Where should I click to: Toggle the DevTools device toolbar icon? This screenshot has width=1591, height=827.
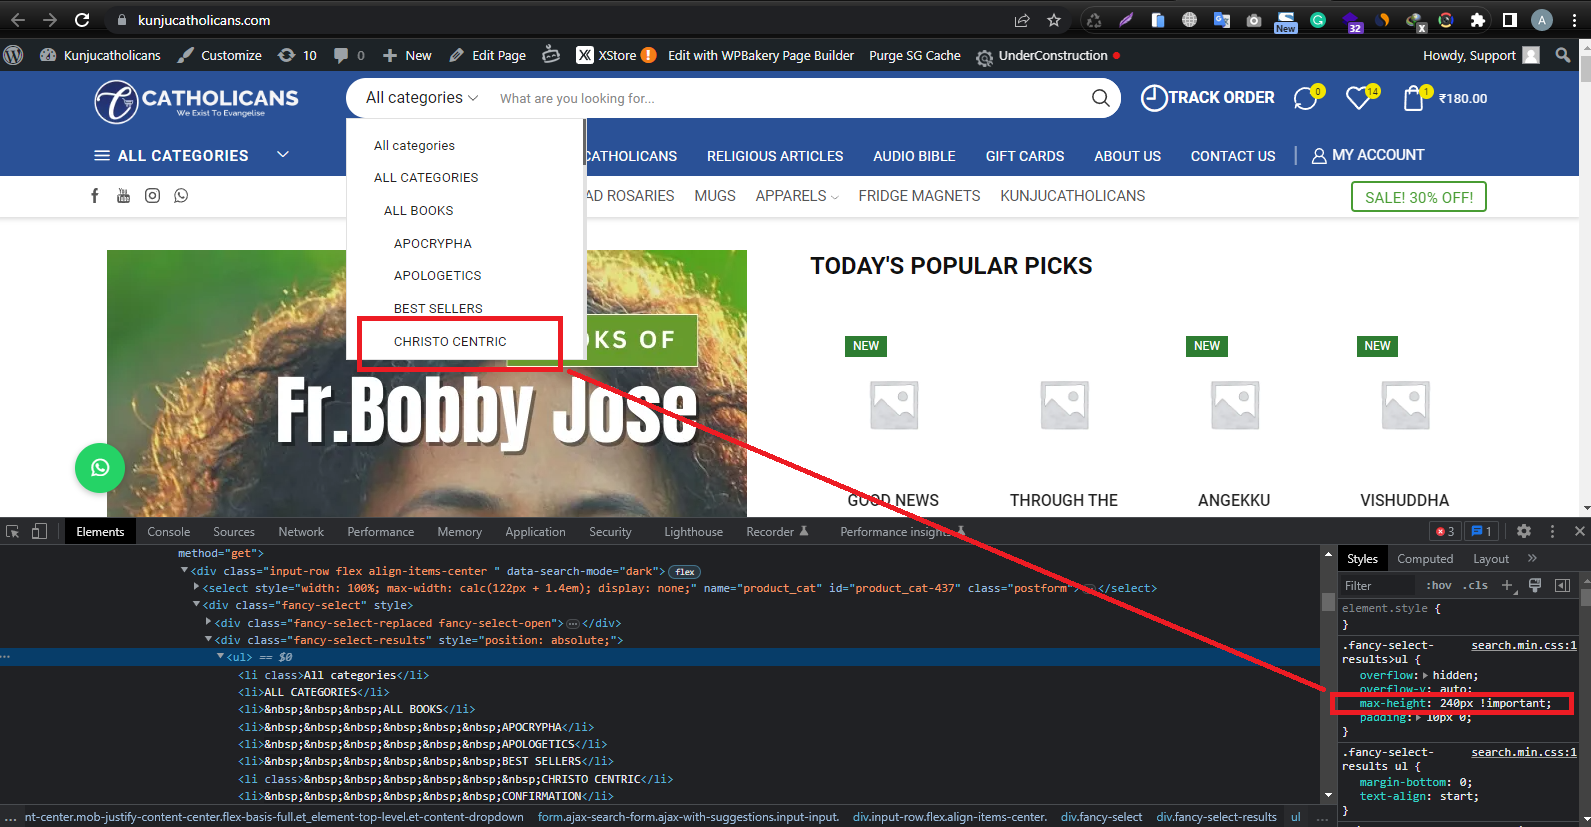tap(39, 532)
